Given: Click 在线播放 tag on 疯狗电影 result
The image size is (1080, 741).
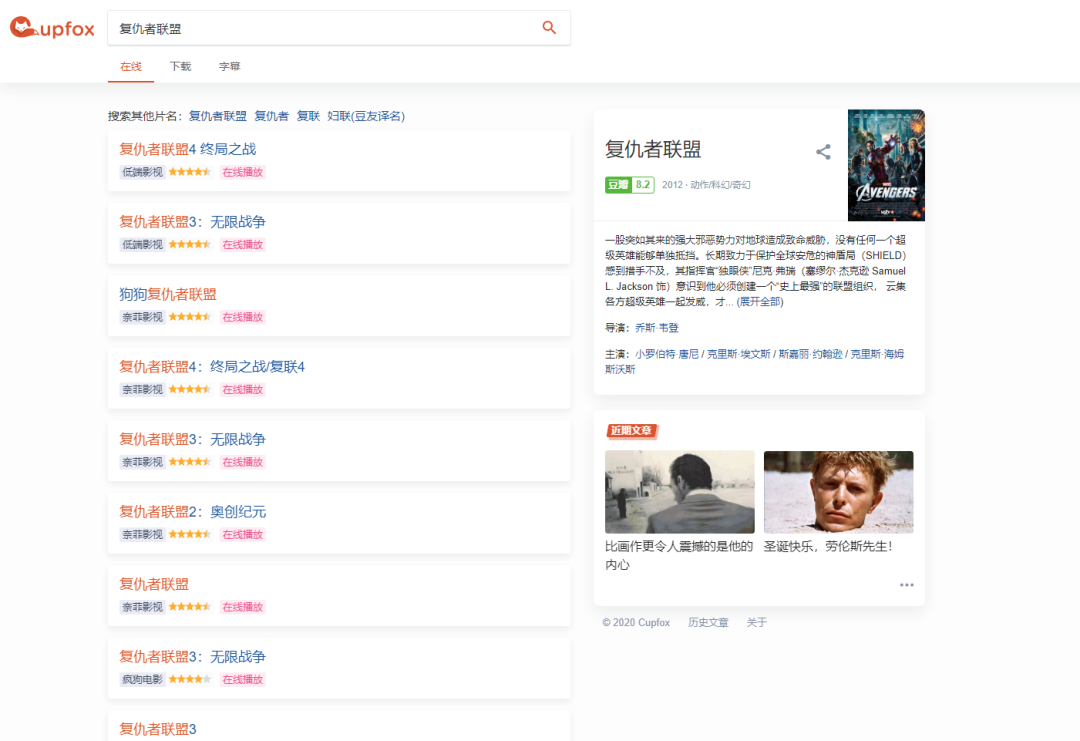Looking at the screenshot, I should 242,679.
